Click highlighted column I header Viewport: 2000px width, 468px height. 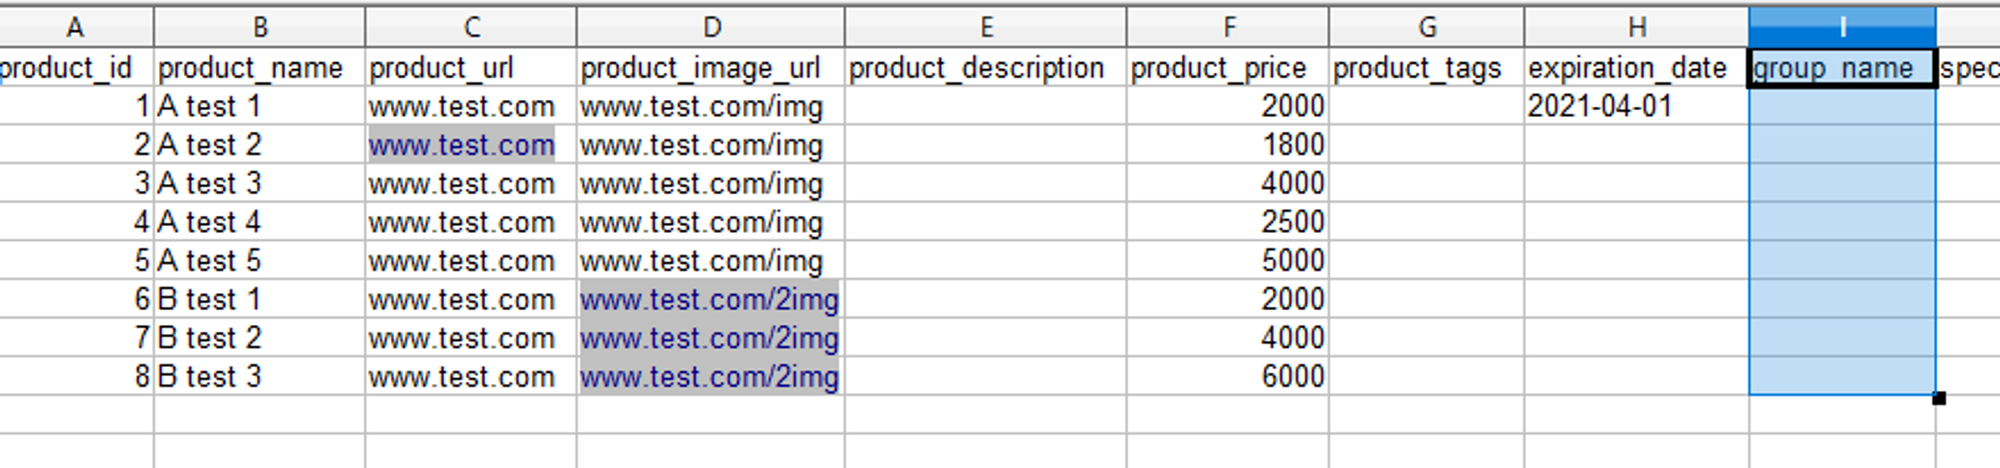coord(1842,27)
